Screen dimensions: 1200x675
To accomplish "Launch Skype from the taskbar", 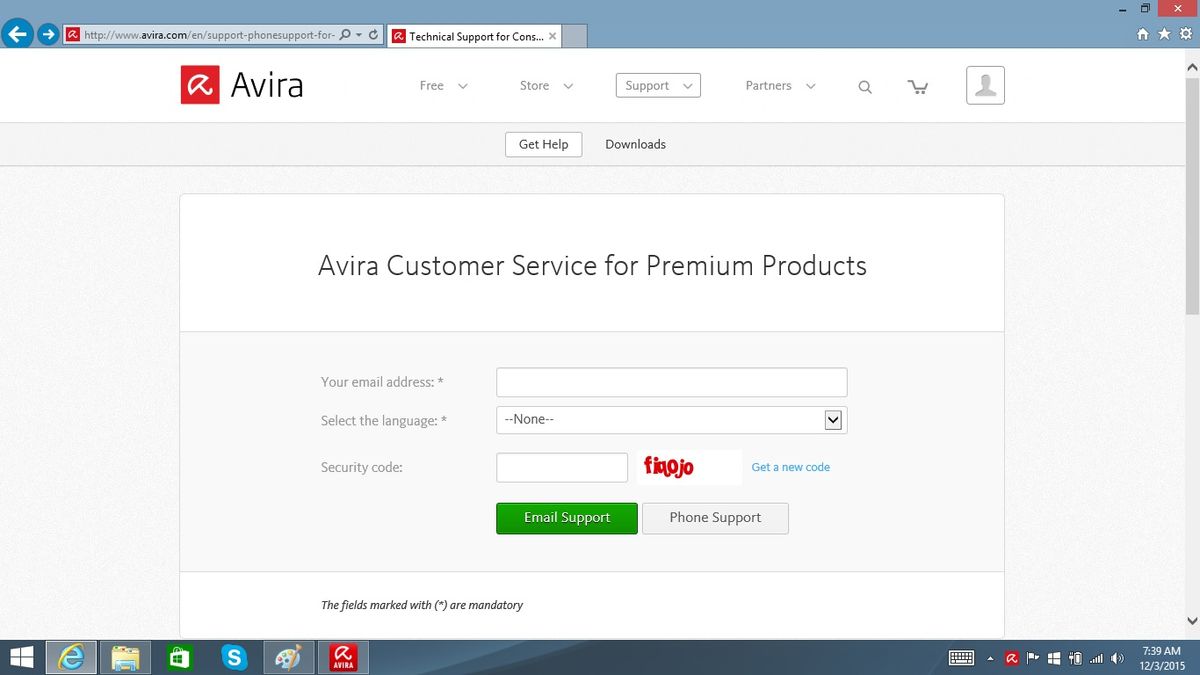I will (x=234, y=657).
